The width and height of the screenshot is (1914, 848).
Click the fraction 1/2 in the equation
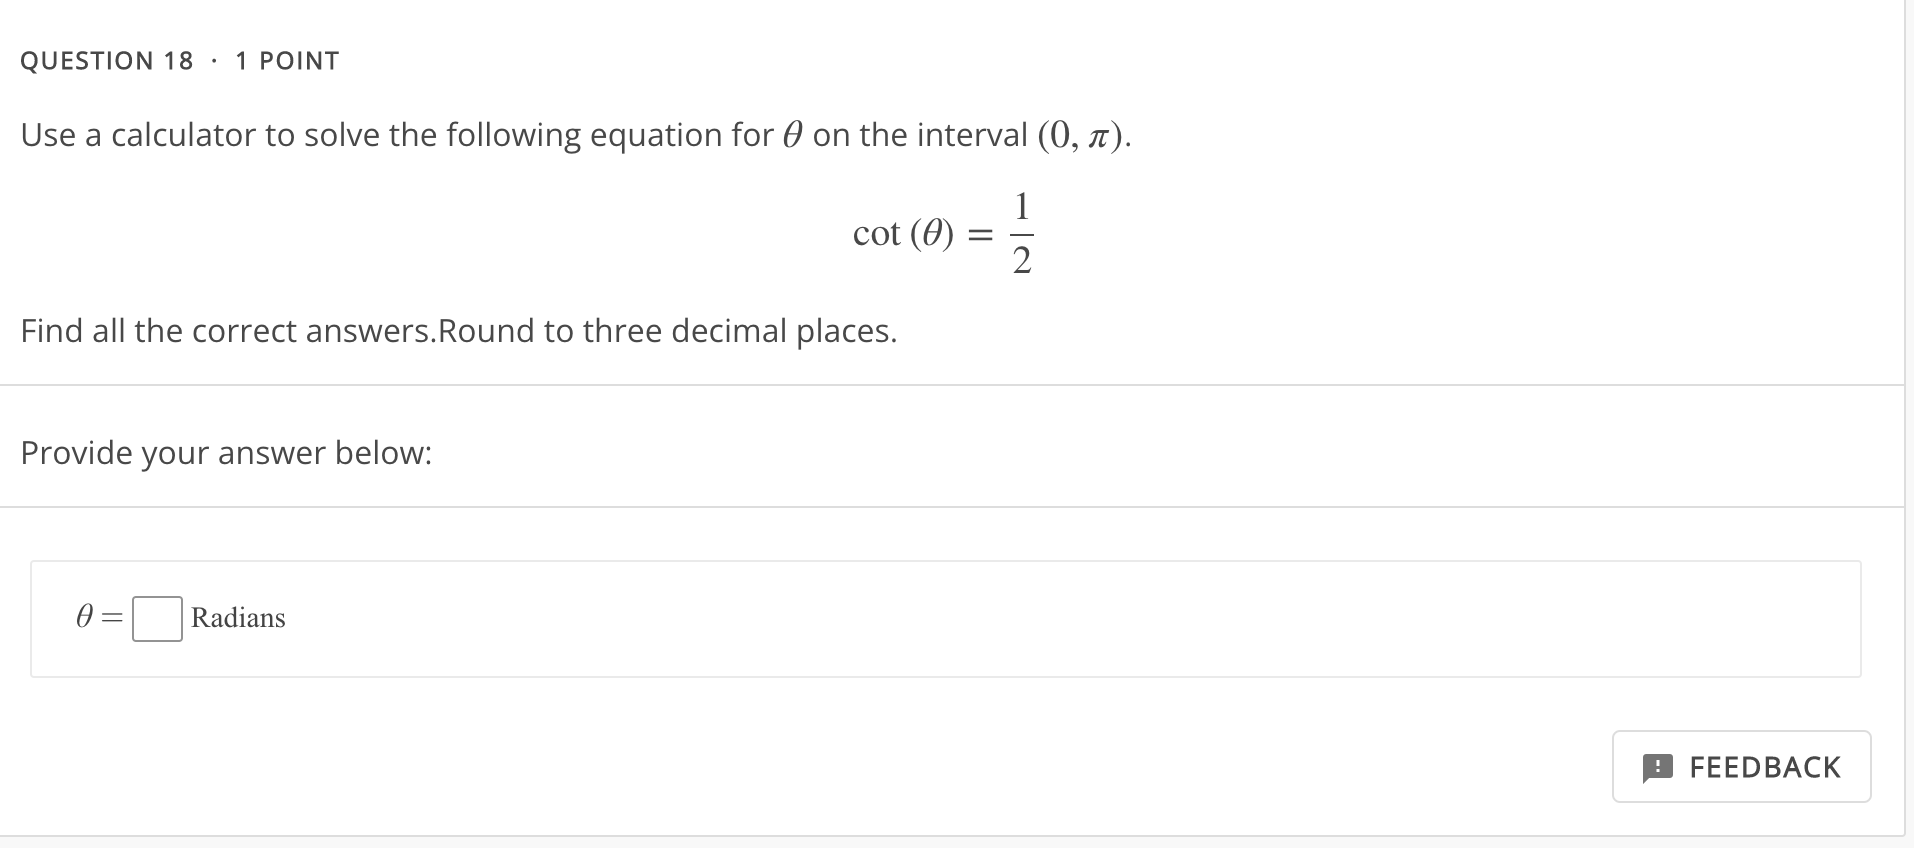coord(1020,235)
